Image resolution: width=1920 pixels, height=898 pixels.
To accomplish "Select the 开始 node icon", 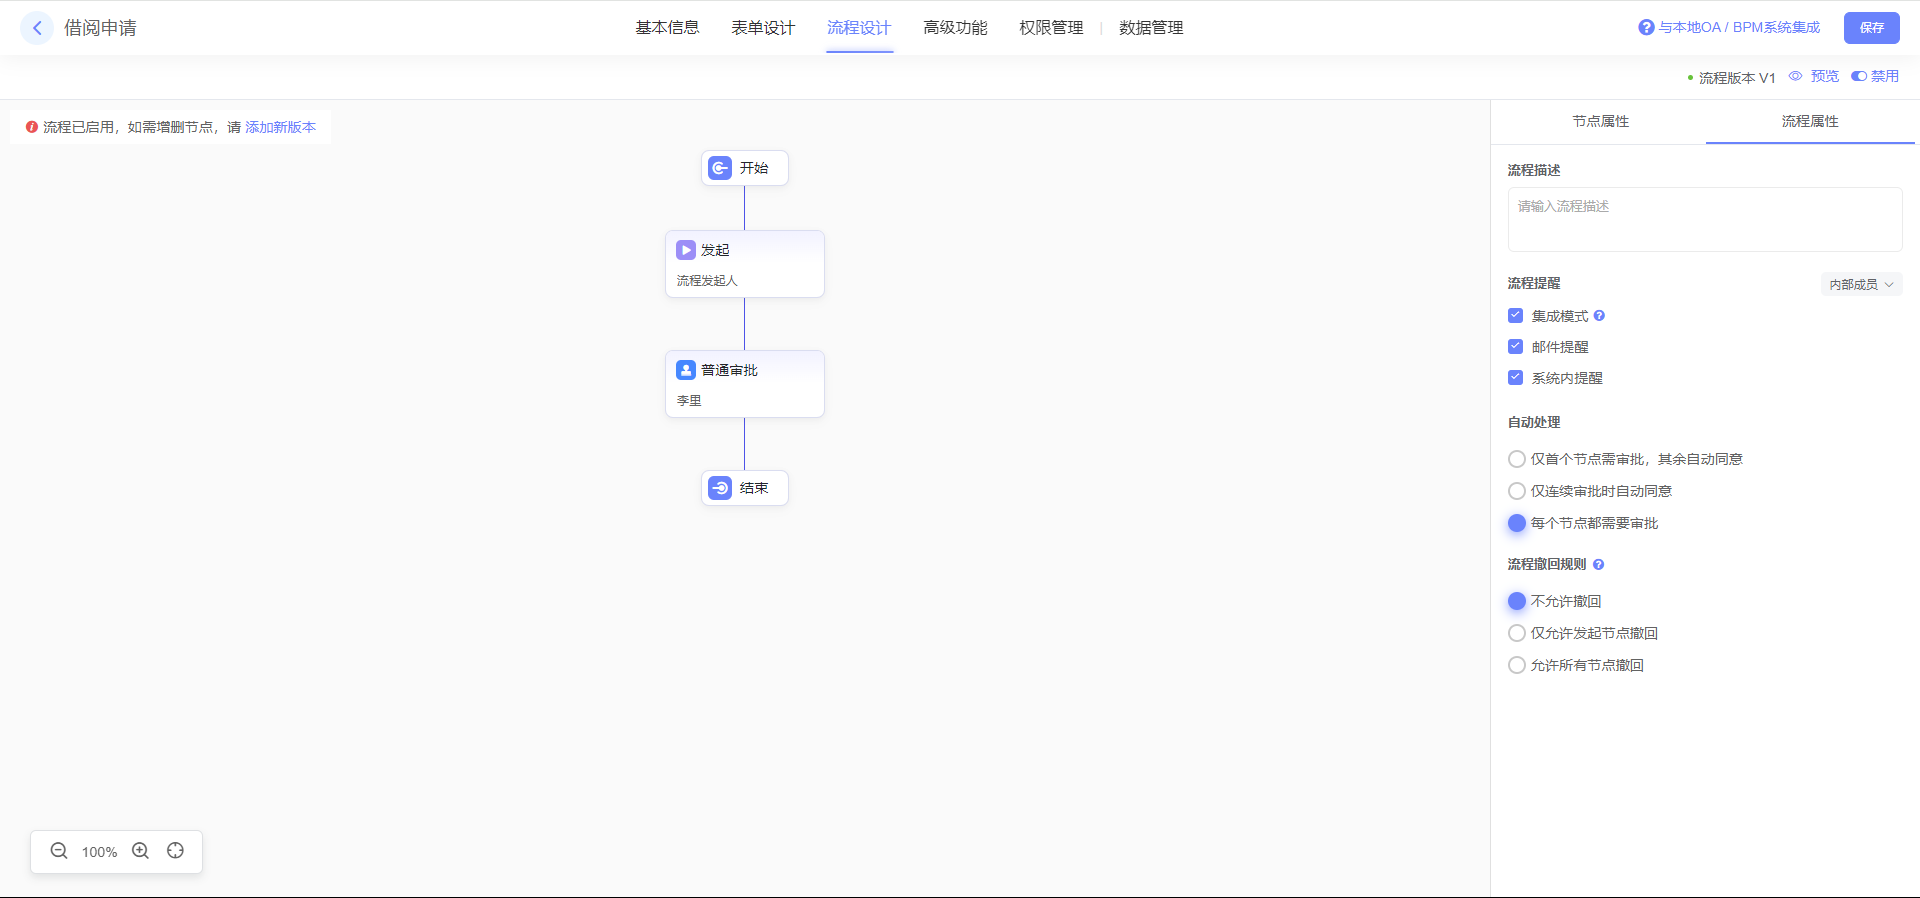I will pyautogui.click(x=720, y=168).
